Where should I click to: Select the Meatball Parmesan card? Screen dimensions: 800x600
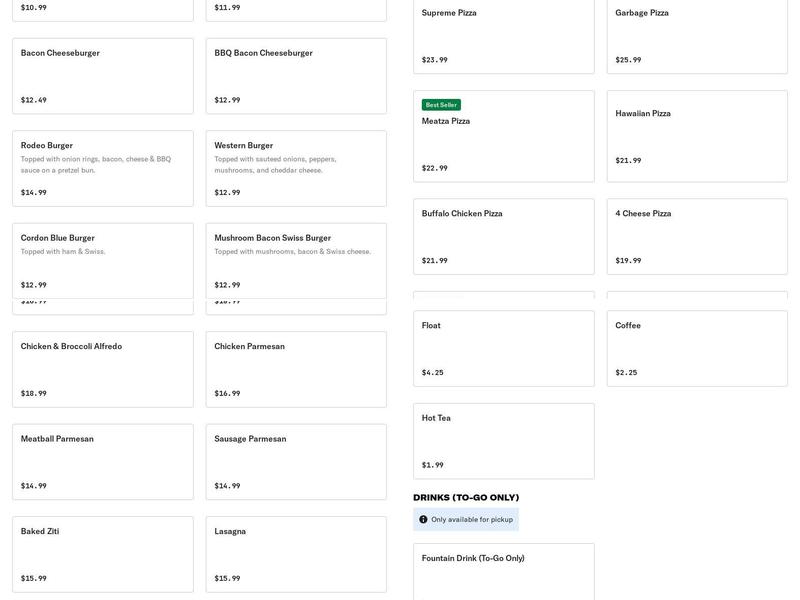[x=102, y=461]
